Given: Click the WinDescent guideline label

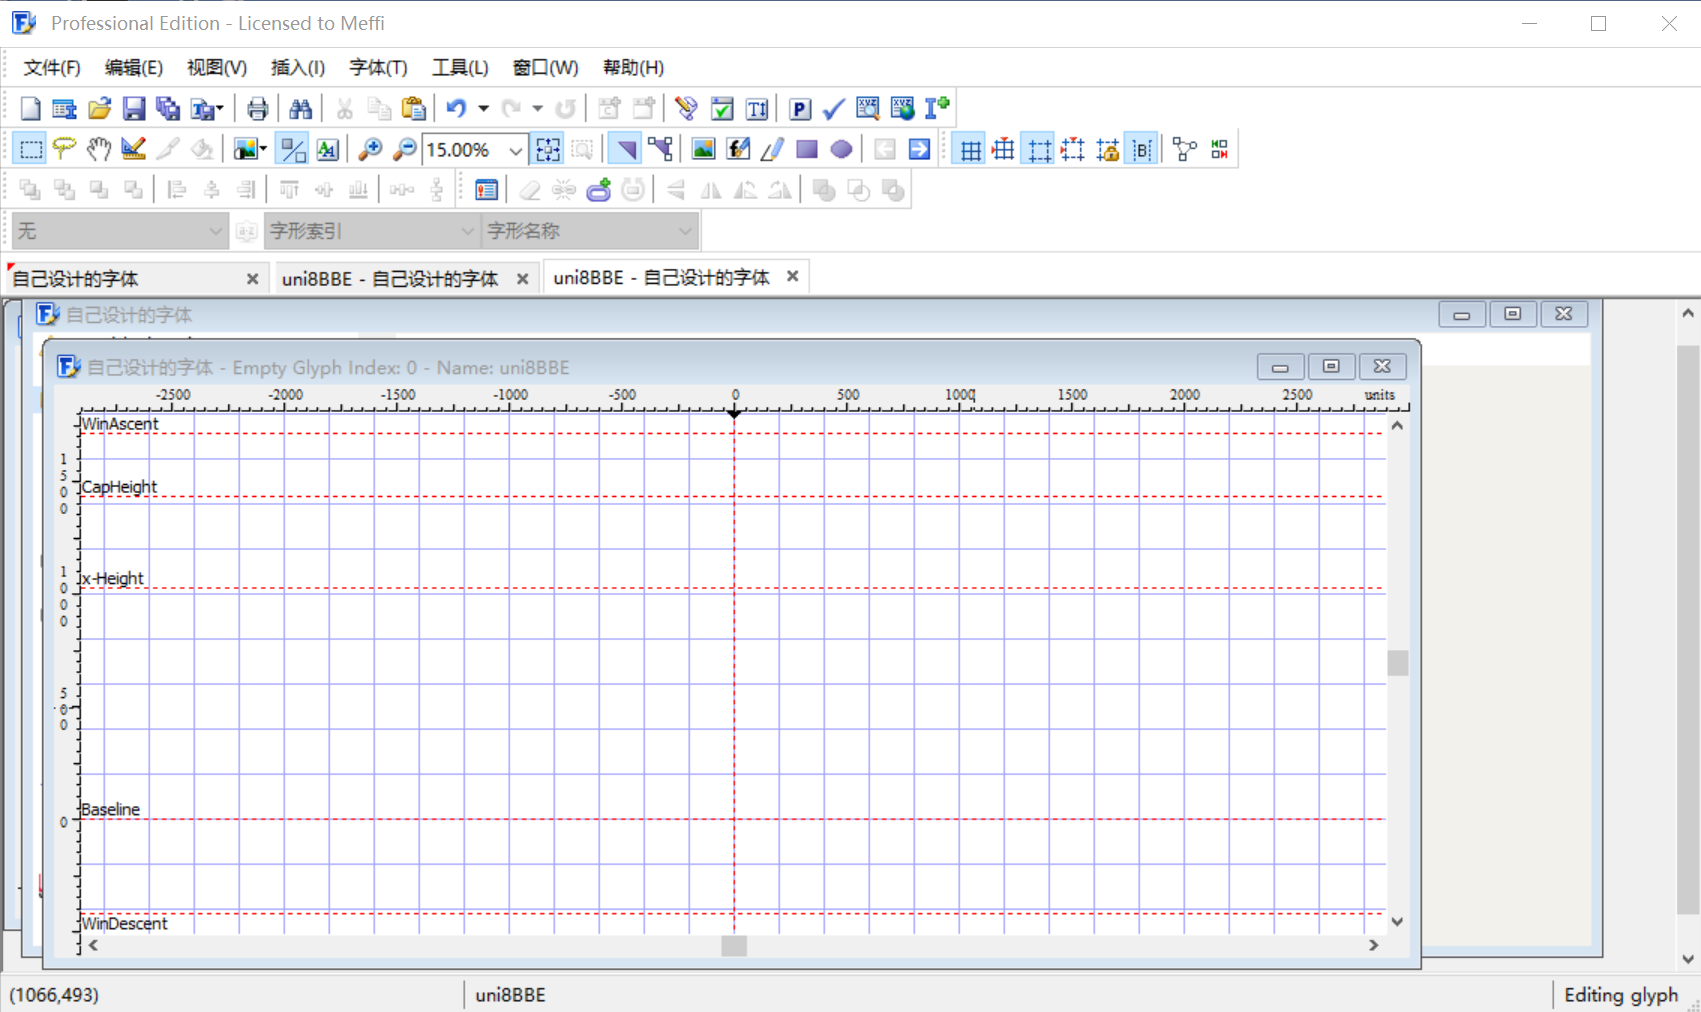Looking at the screenshot, I should (x=124, y=923).
